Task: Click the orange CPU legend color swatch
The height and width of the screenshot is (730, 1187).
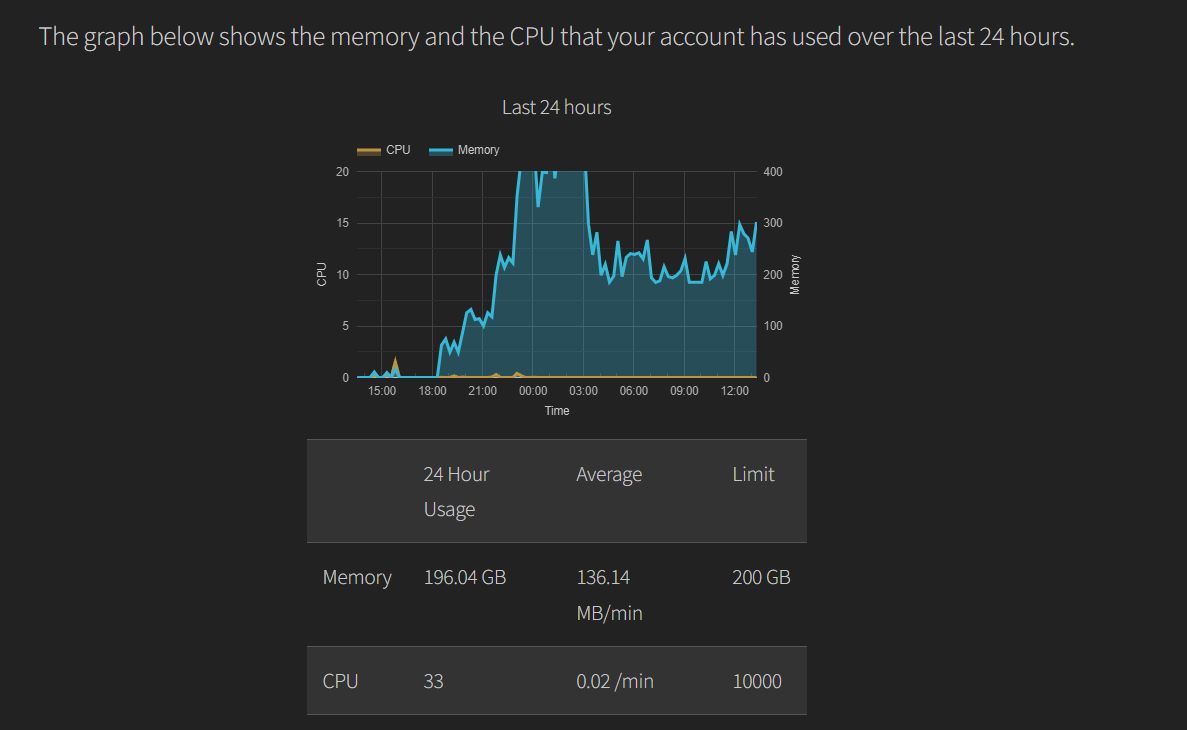Action: (369, 151)
